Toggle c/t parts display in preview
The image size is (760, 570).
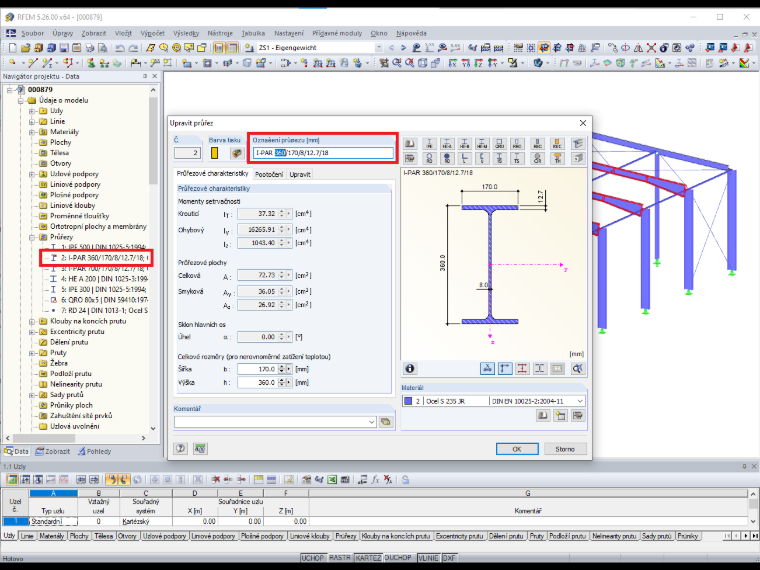(539, 368)
